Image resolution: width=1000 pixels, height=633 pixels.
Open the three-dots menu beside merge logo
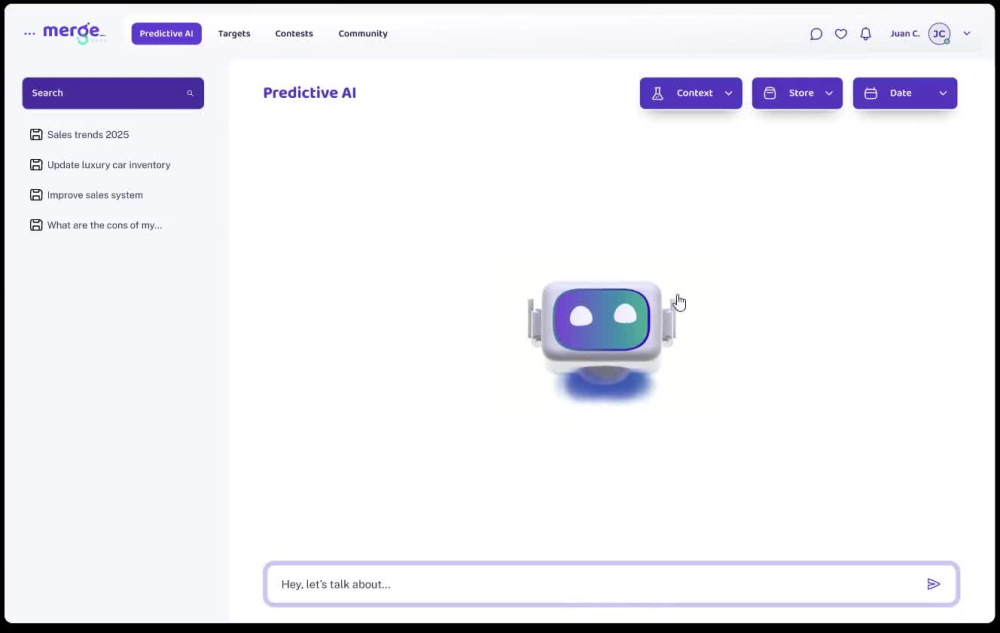29,34
